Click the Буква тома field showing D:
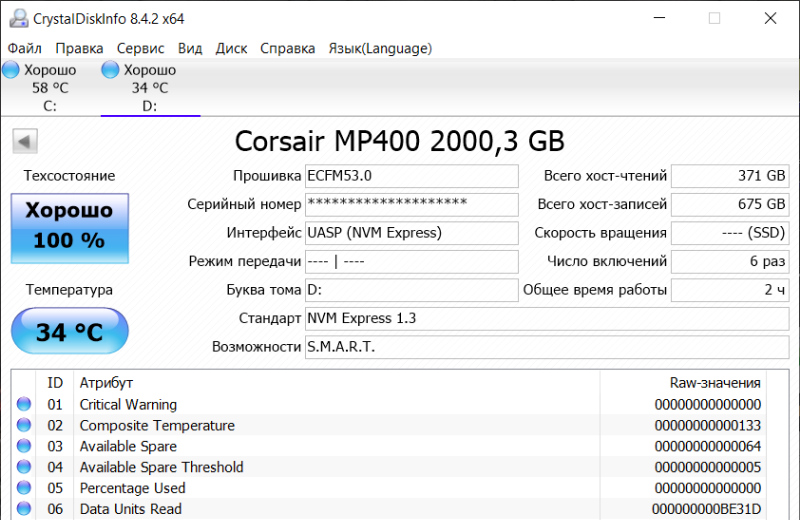Image resolution: width=800 pixels, height=520 pixels. click(412, 290)
